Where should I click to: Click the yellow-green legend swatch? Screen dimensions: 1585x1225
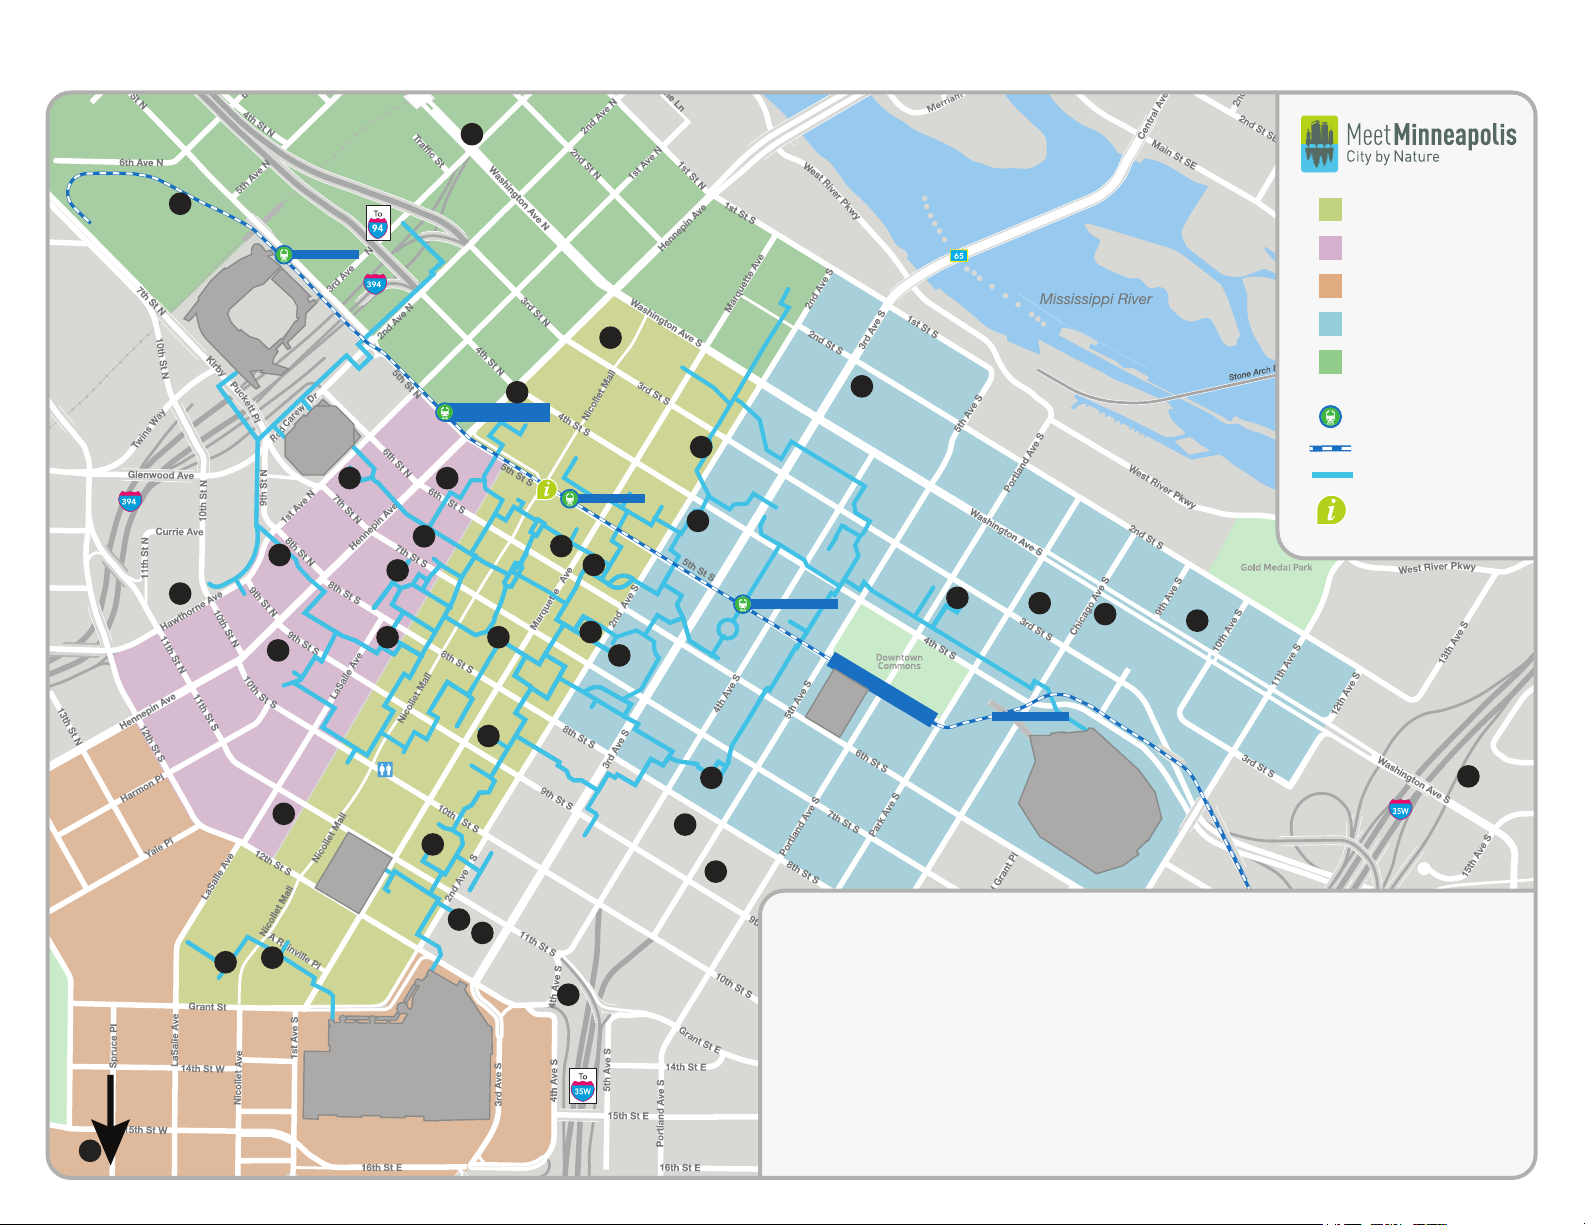click(1330, 210)
